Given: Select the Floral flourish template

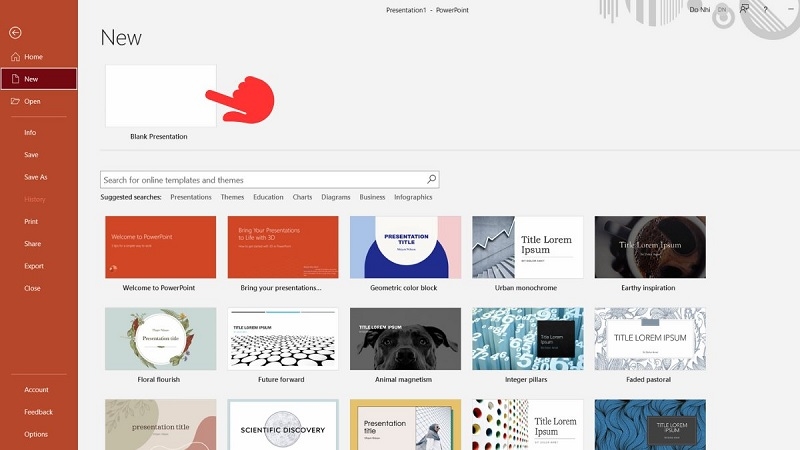Looking at the screenshot, I should [161, 339].
